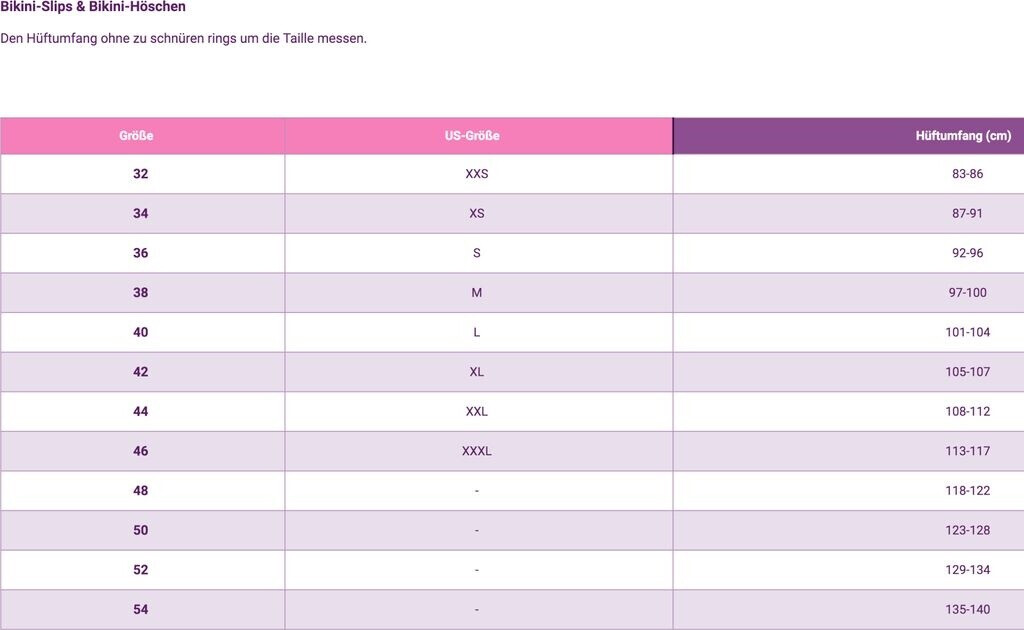This screenshot has height=630, width=1024.
Task: Select the M US size cell
Action: [477, 293]
